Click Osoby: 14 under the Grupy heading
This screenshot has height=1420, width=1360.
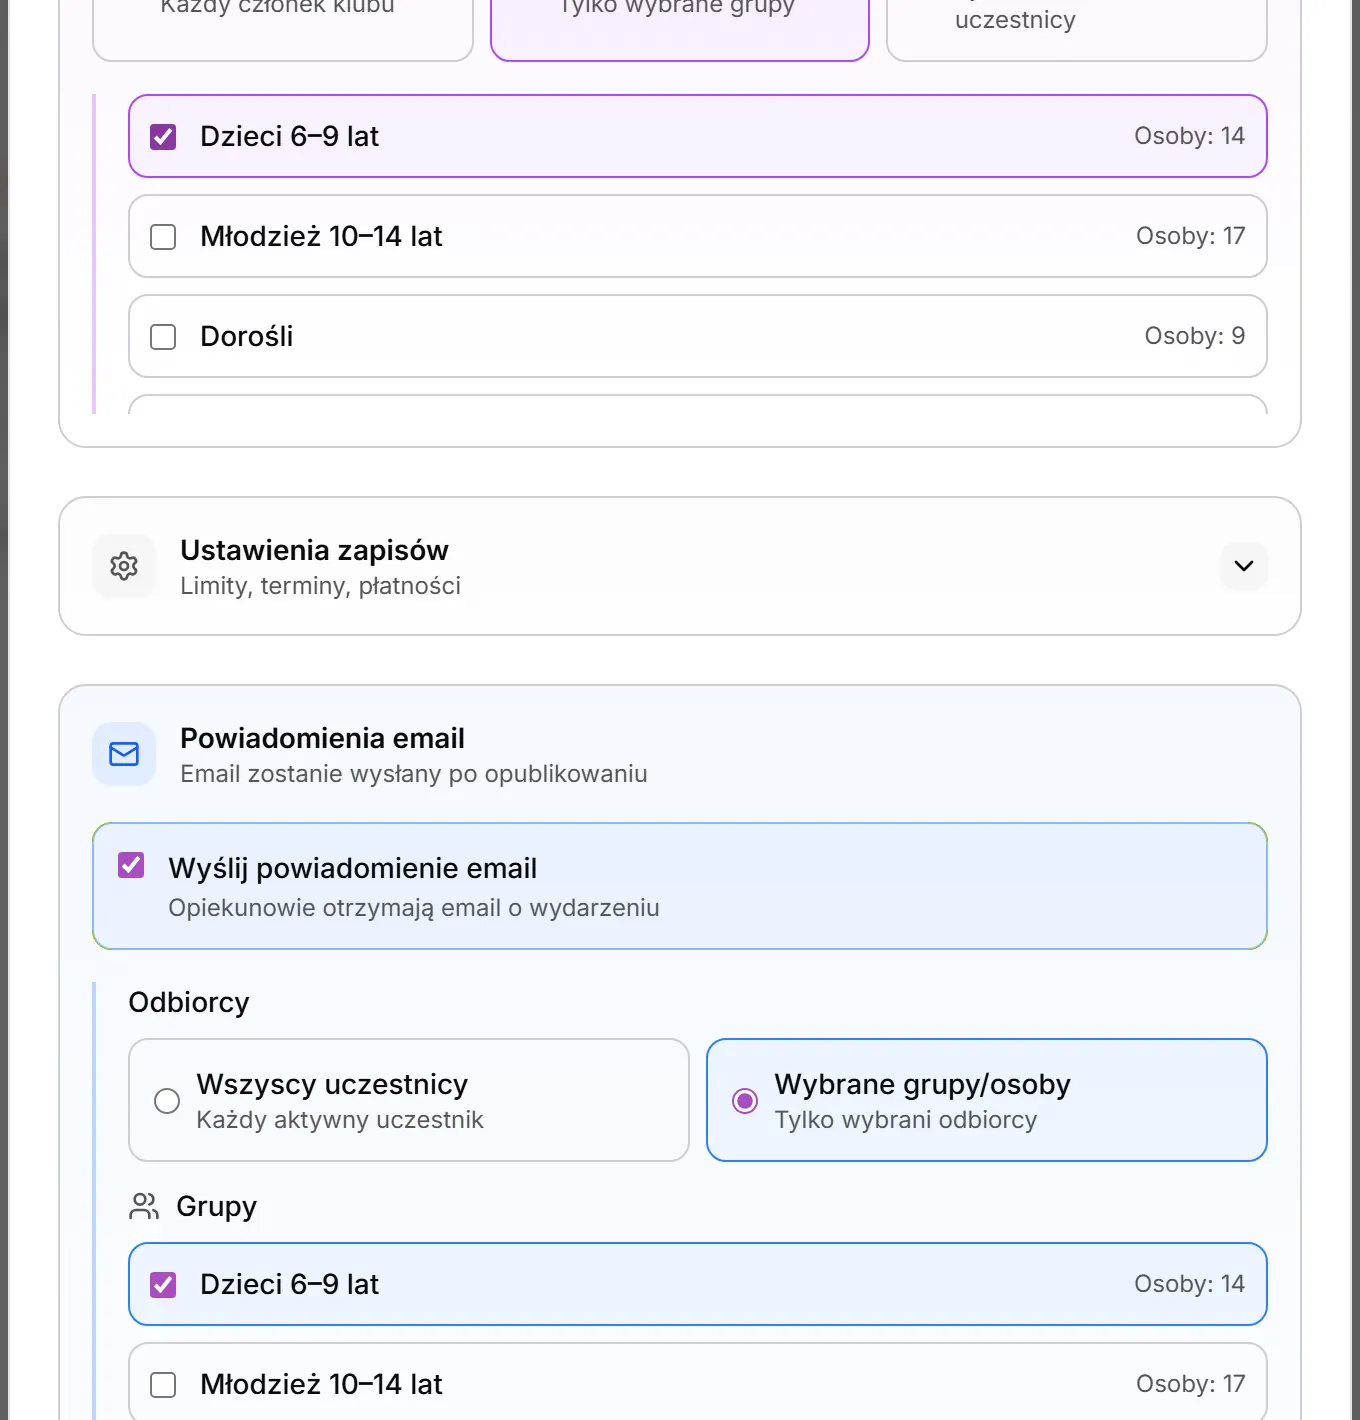click(1189, 1284)
